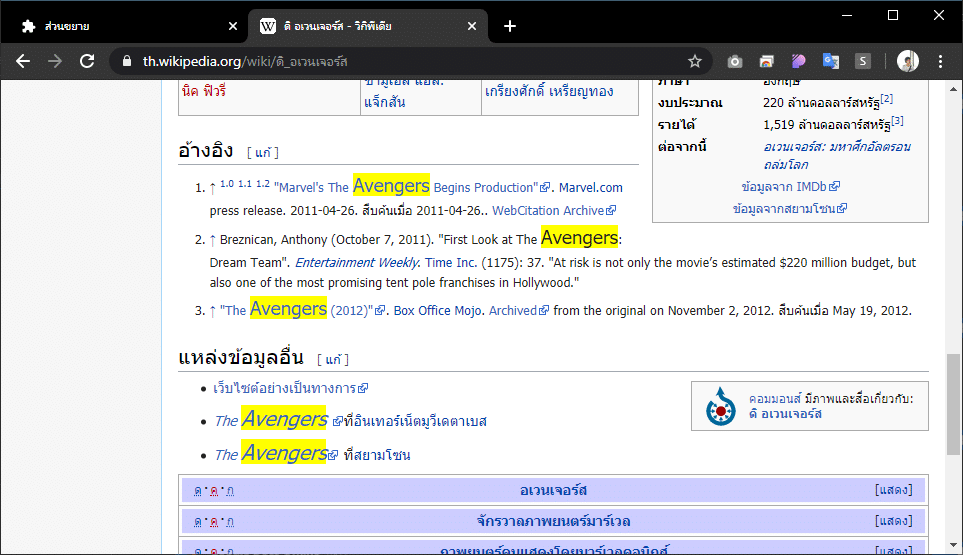Open Marvel's The Avengers Begins Production link

[411, 187]
